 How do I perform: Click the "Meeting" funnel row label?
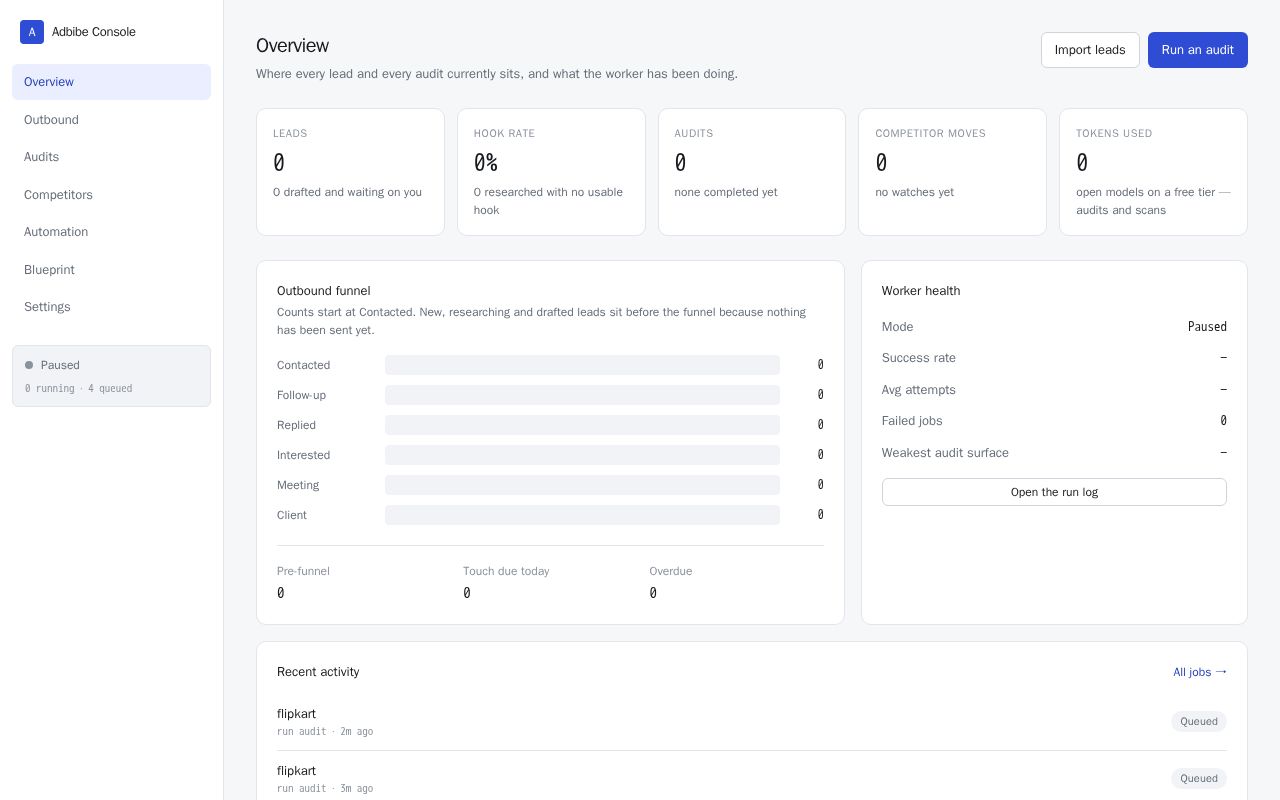pos(298,485)
